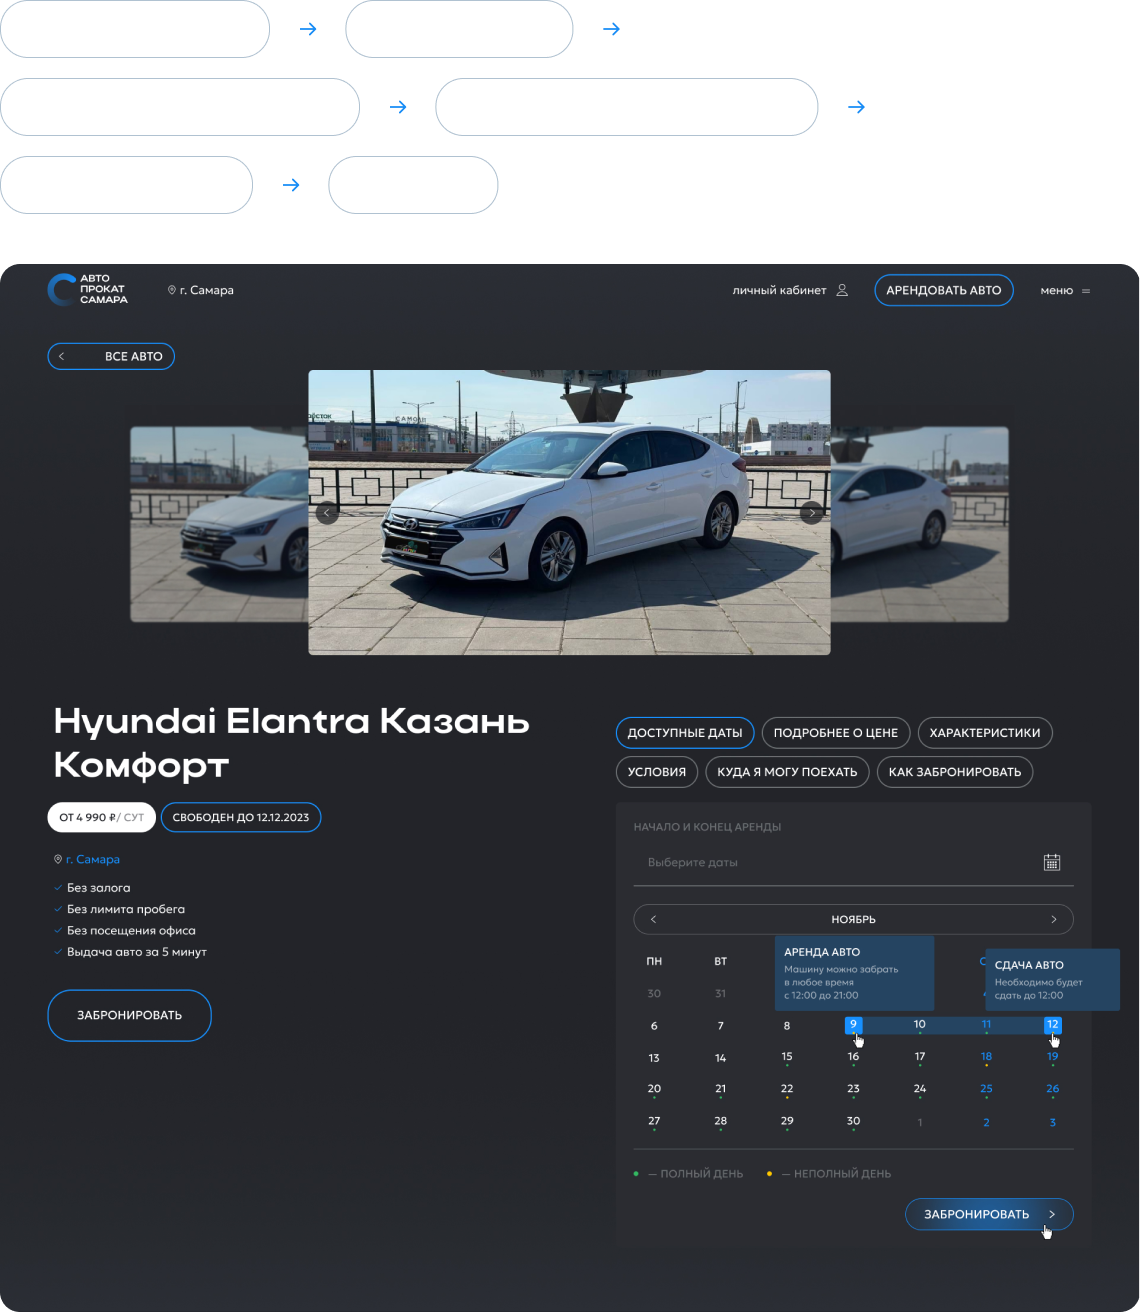This screenshot has width=1140, height=1312.
Task: Switch to УСЛОВИЯ tab
Action: 657,772
